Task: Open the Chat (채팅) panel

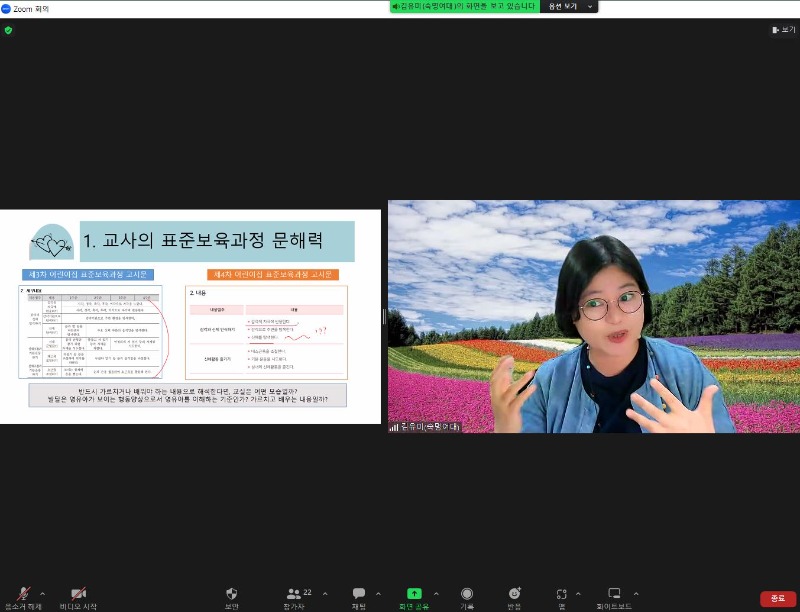Action: click(358, 594)
